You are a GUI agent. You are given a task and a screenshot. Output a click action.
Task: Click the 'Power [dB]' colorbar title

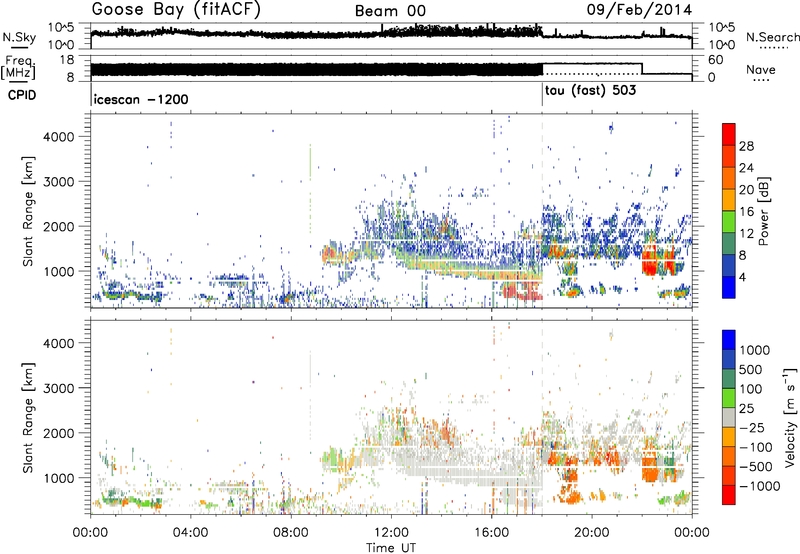[763, 211]
